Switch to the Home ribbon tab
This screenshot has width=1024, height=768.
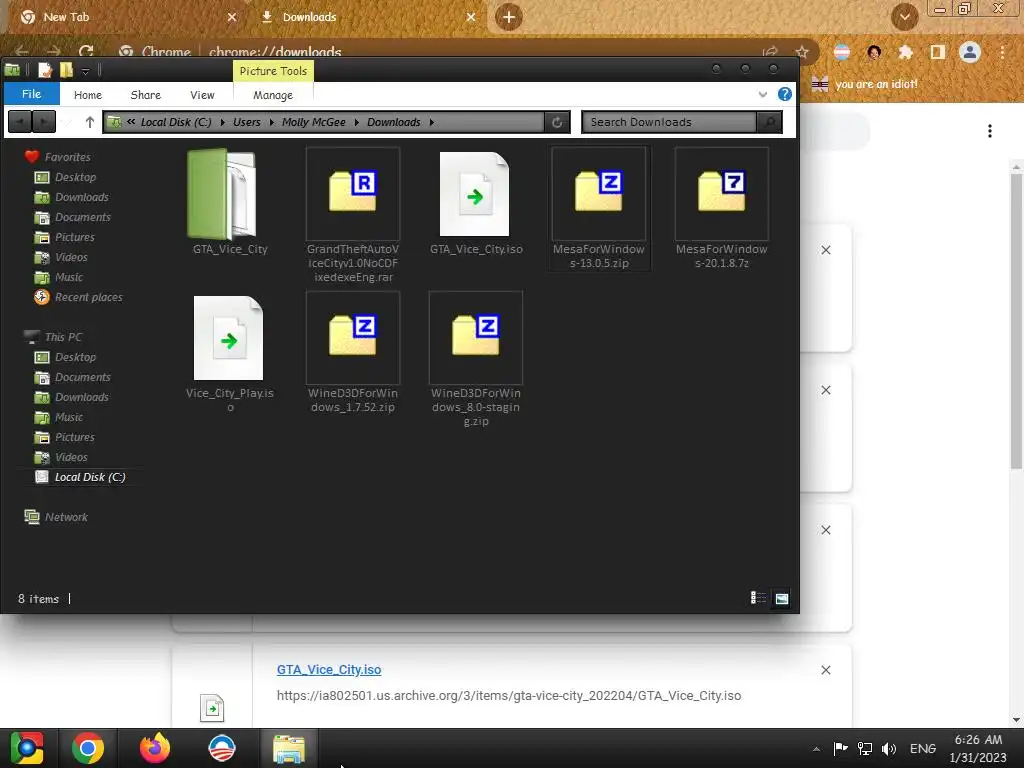88,95
